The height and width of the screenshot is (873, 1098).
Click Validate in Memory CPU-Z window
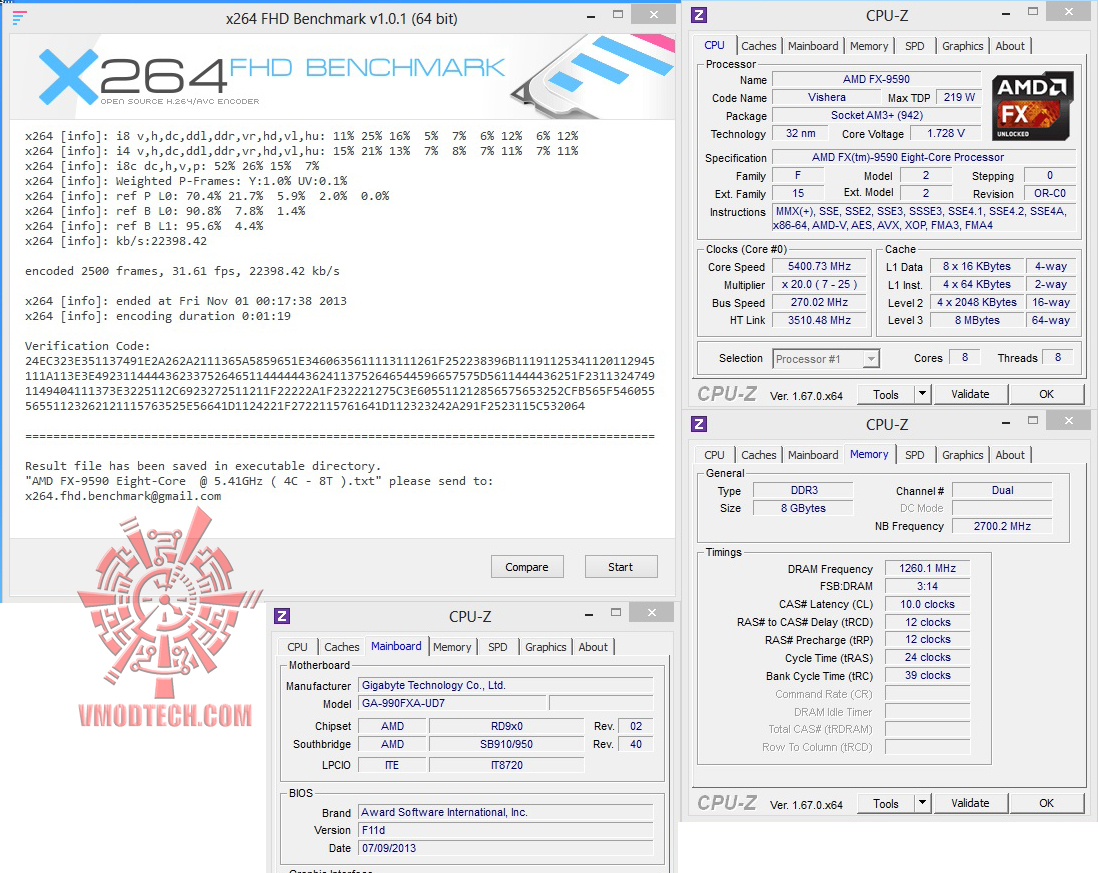(x=970, y=804)
